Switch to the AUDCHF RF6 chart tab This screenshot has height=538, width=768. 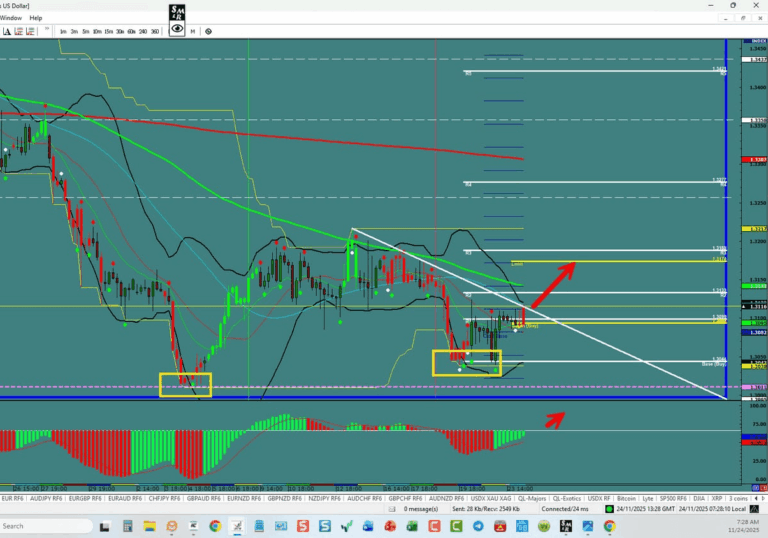(x=364, y=498)
